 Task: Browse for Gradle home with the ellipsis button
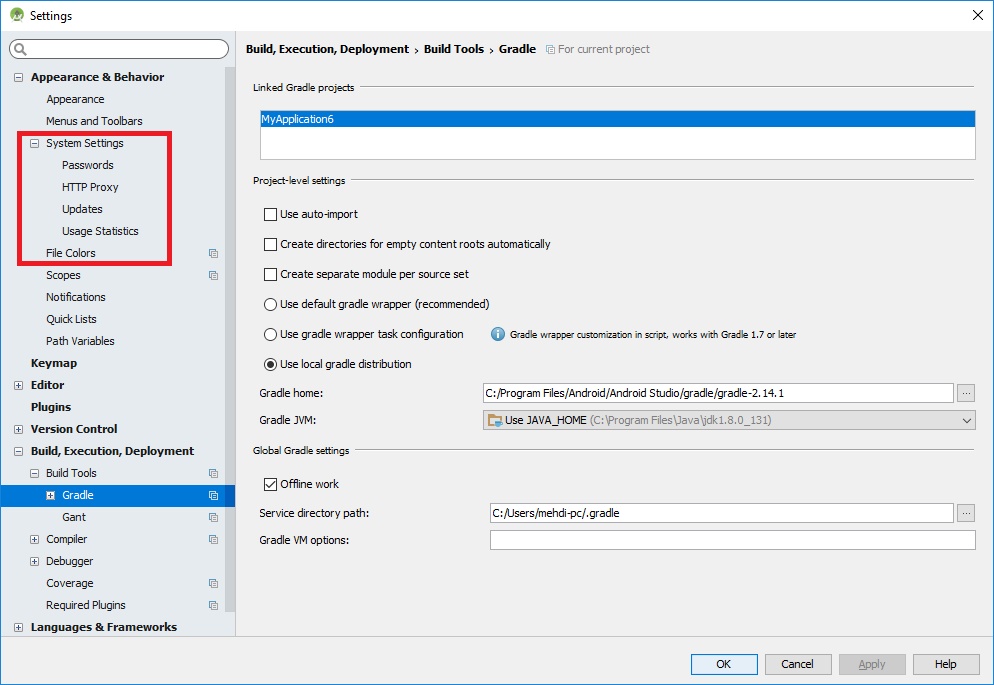coord(965,393)
